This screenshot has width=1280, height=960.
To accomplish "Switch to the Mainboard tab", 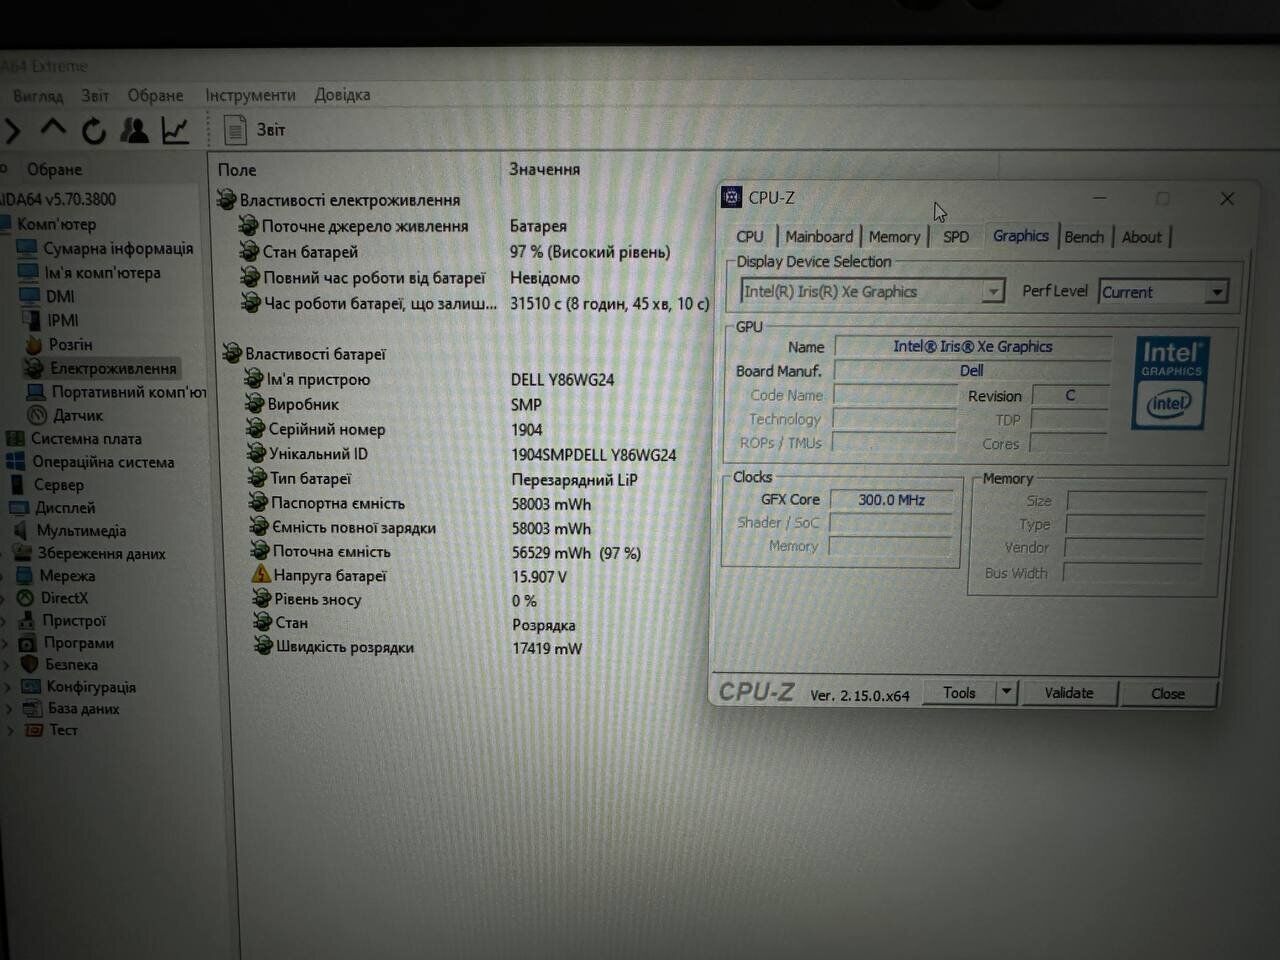I will click(818, 237).
